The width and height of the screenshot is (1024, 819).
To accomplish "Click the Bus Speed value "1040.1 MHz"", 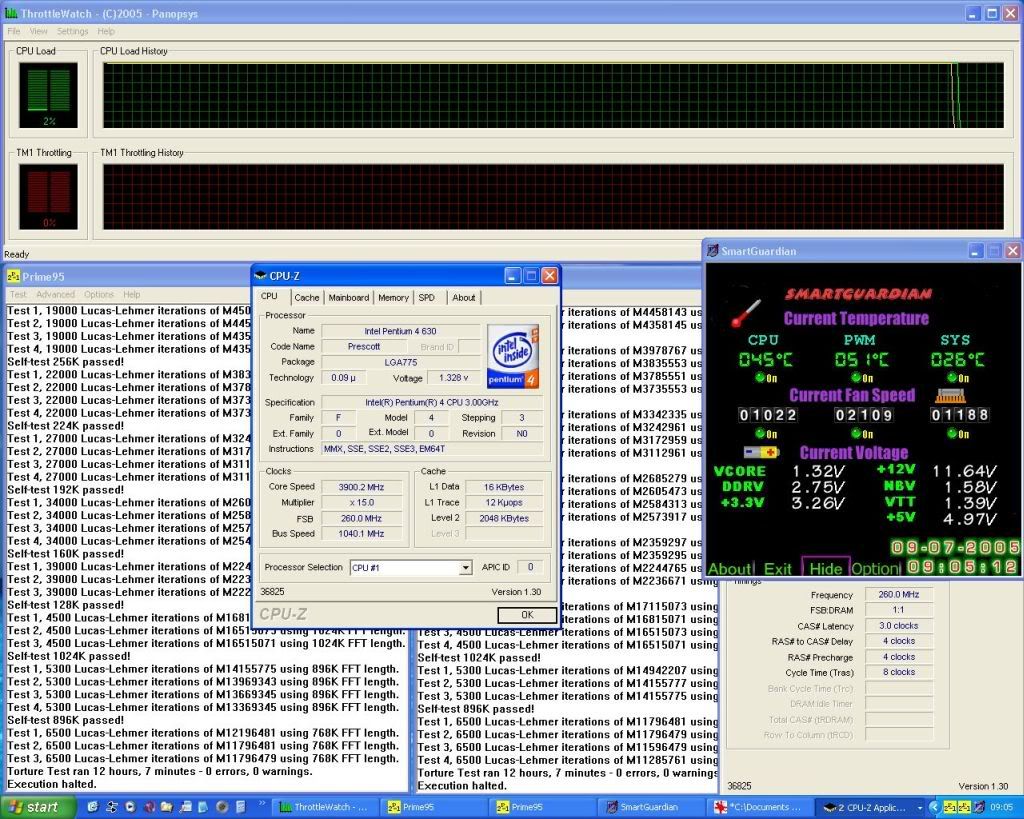I will pyautogui.click(x=361, y=534).
